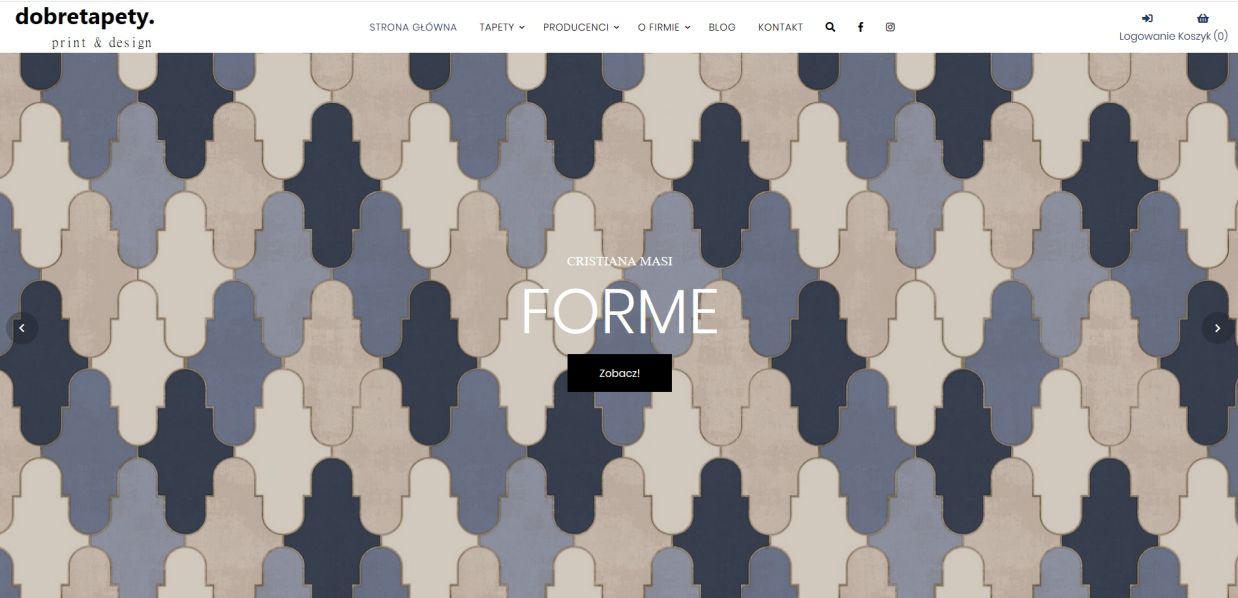This screenshot has width=1238, height=598.
Task: Click the login arrow icon
Action: 1147,18
